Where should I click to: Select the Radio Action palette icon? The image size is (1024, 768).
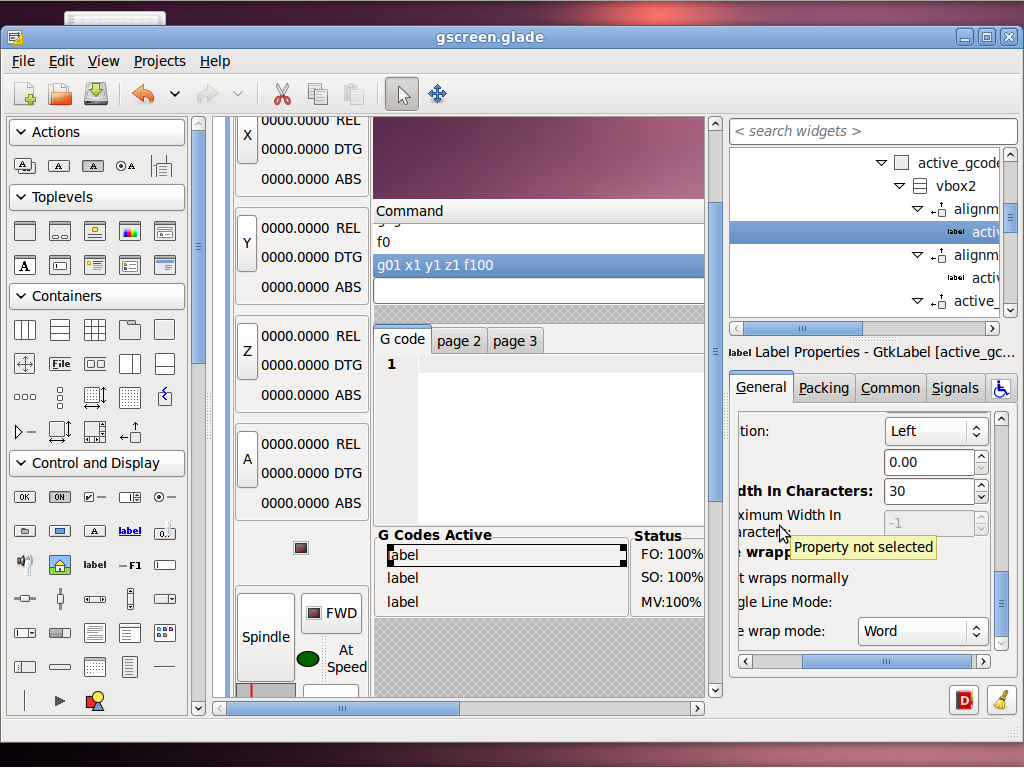pos(125,166)
